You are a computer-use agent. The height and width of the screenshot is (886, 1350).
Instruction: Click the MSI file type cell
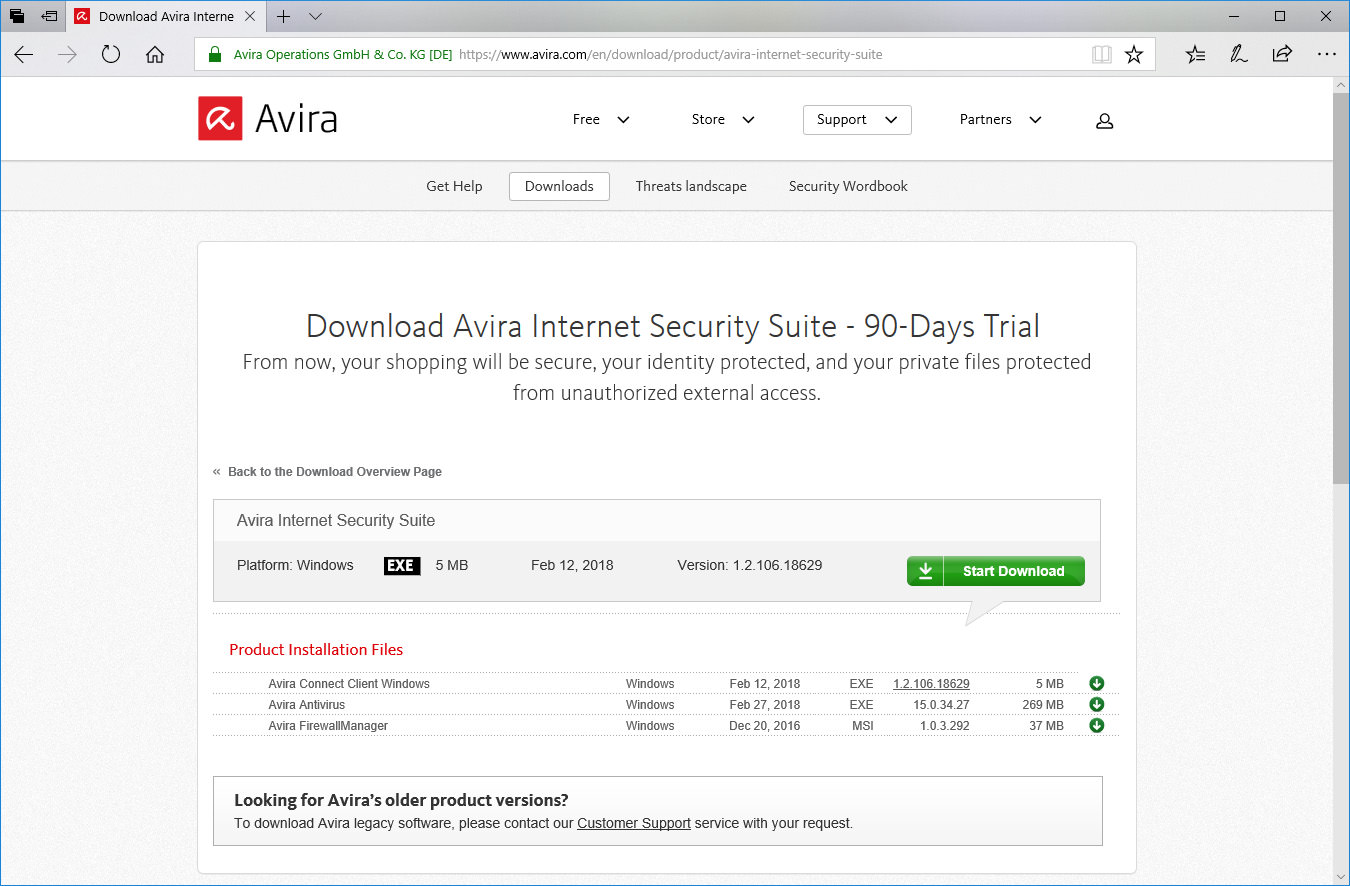point(863,726)
